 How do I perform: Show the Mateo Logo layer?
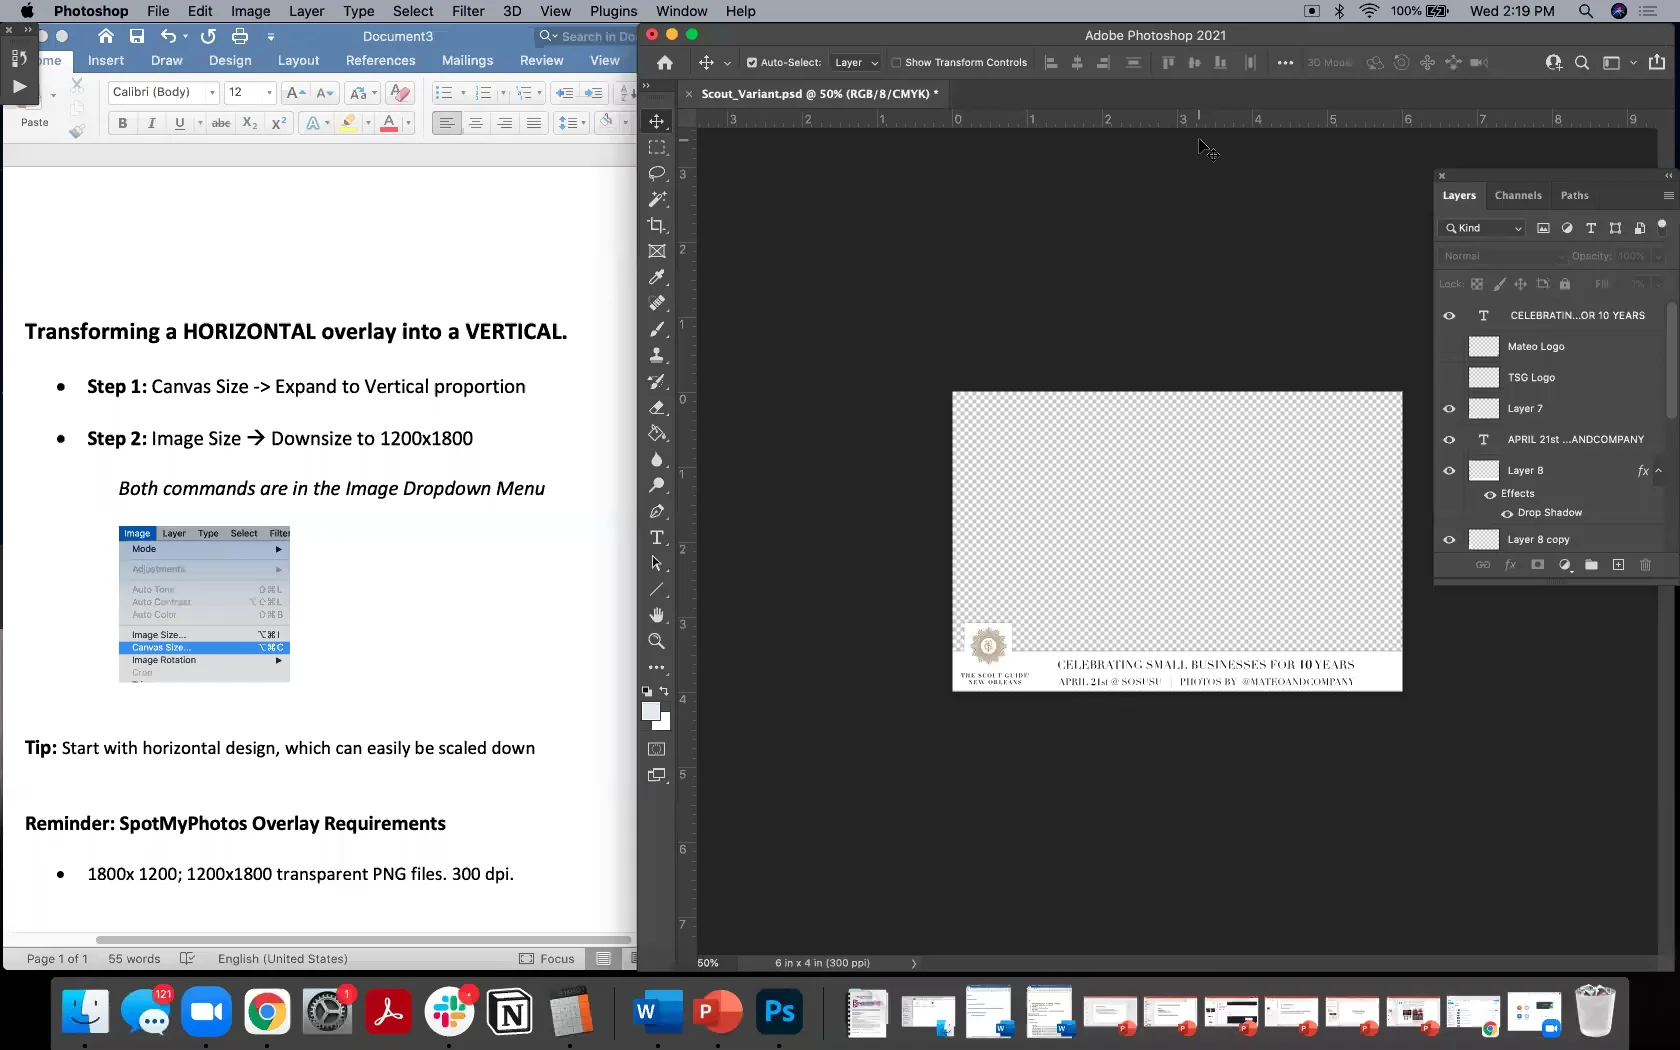(1449, 346)
